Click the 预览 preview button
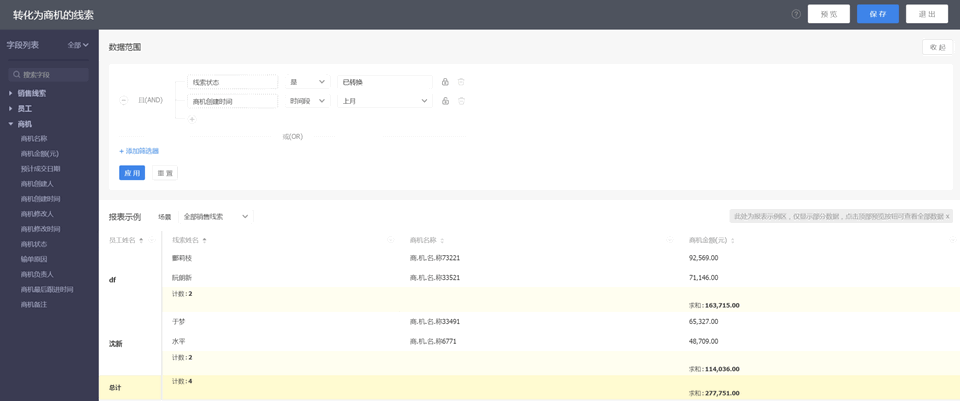The width and height of the screenshot is (960, 401). pyautogui.click(x=828, y=14)
